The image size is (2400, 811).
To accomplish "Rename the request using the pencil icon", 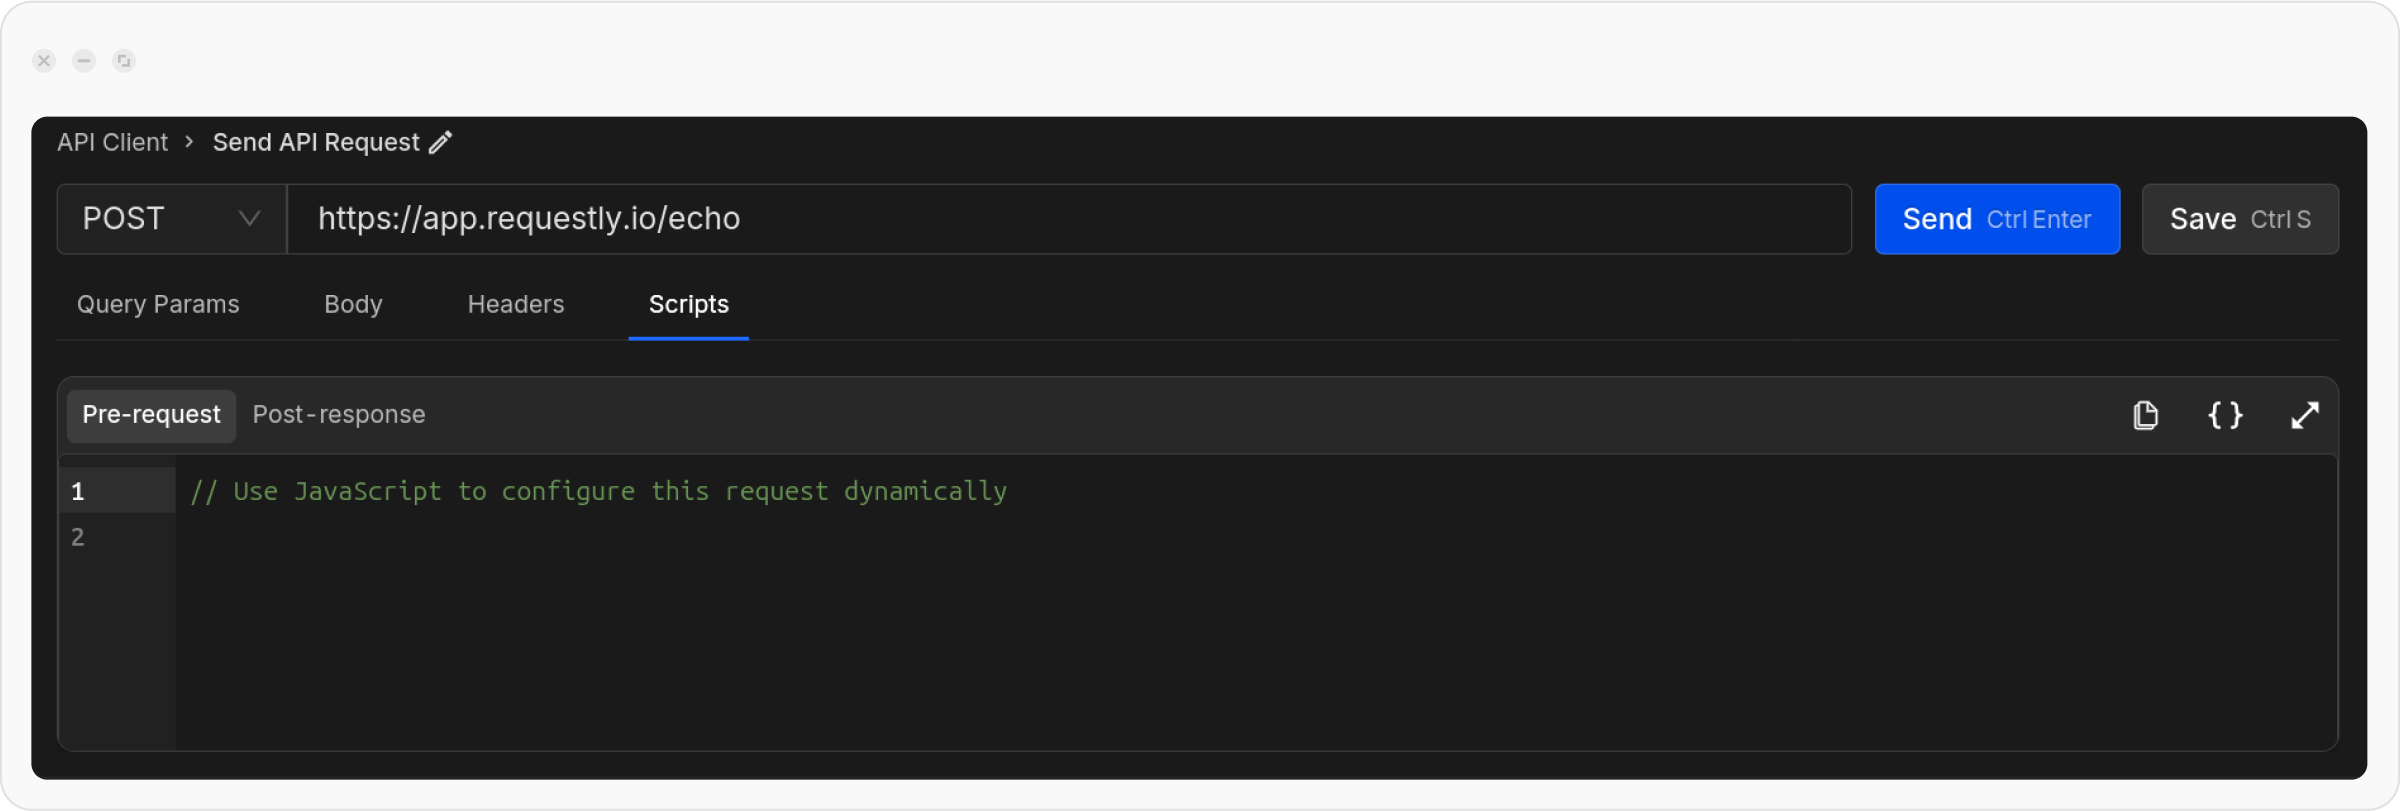I will click(x=438, y=142).
